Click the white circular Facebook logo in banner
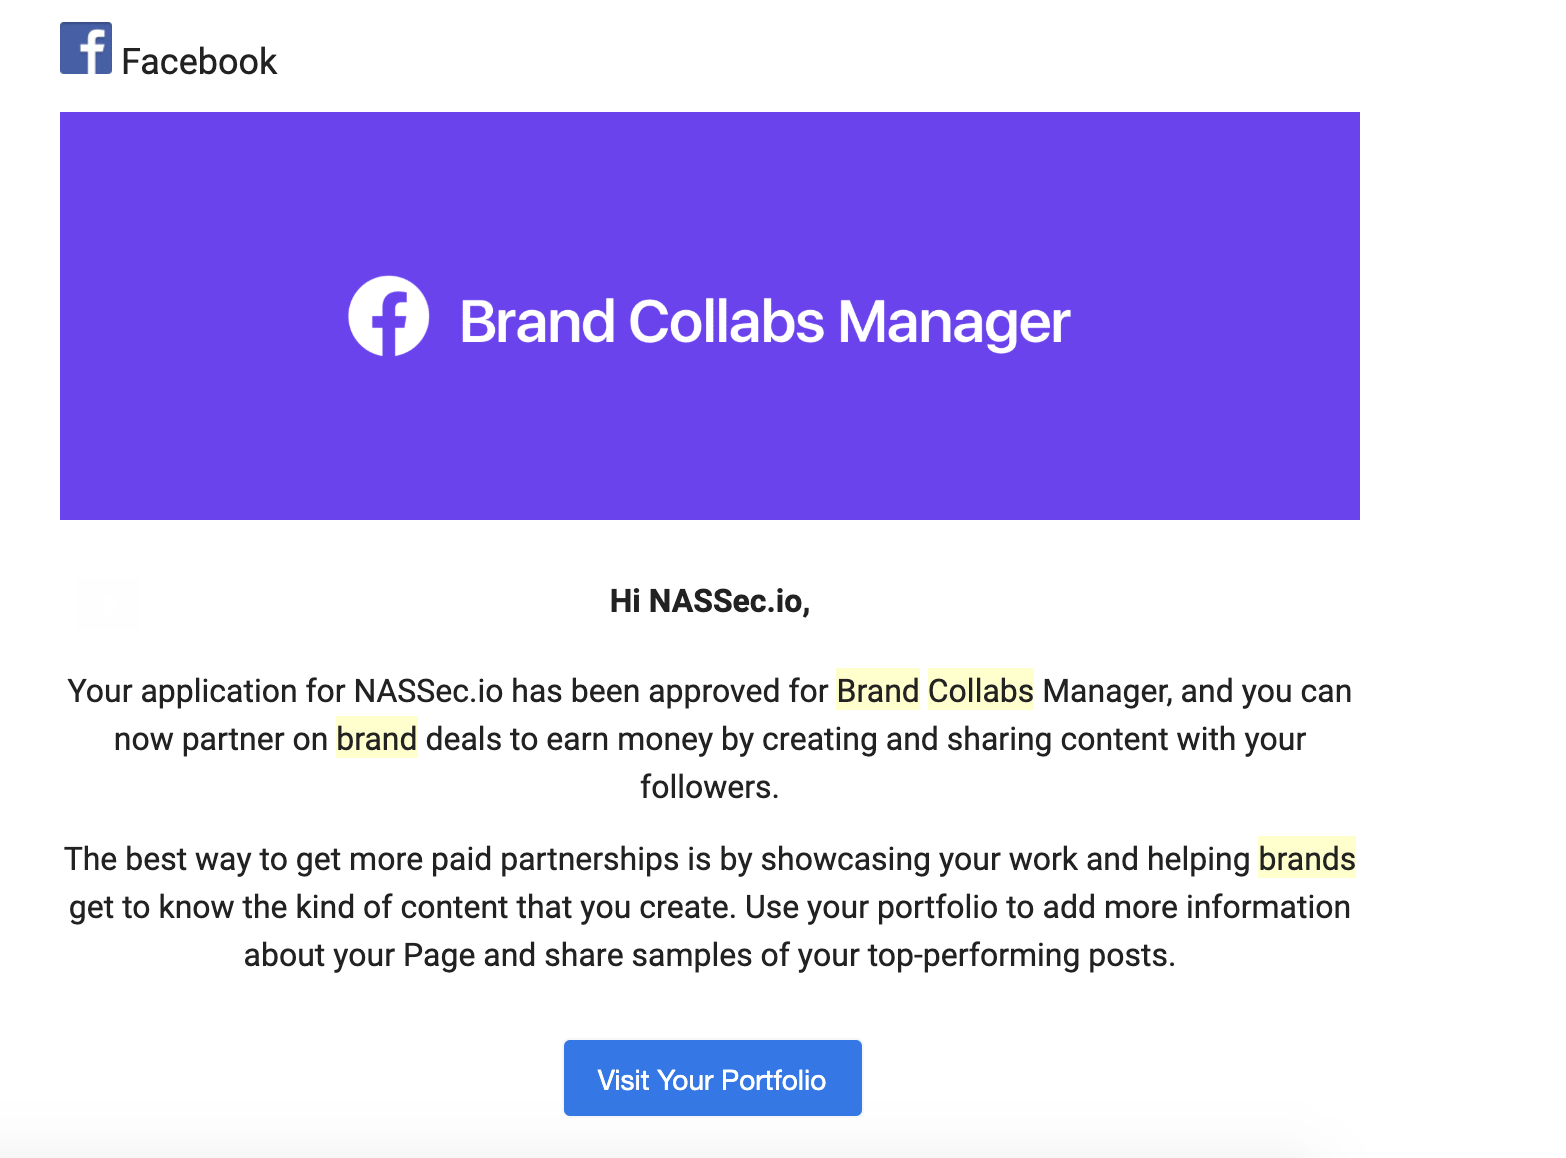This screenshot has width=1566, height=1158. coord(388,316)
